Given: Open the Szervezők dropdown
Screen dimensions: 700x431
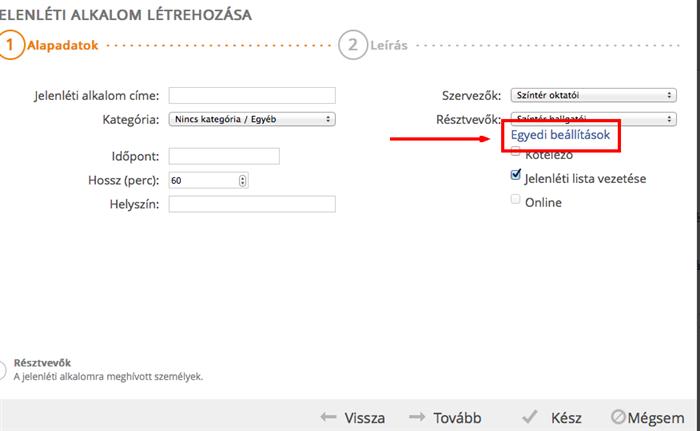Looking at the screenshot, I should click(x=593, y=95).
